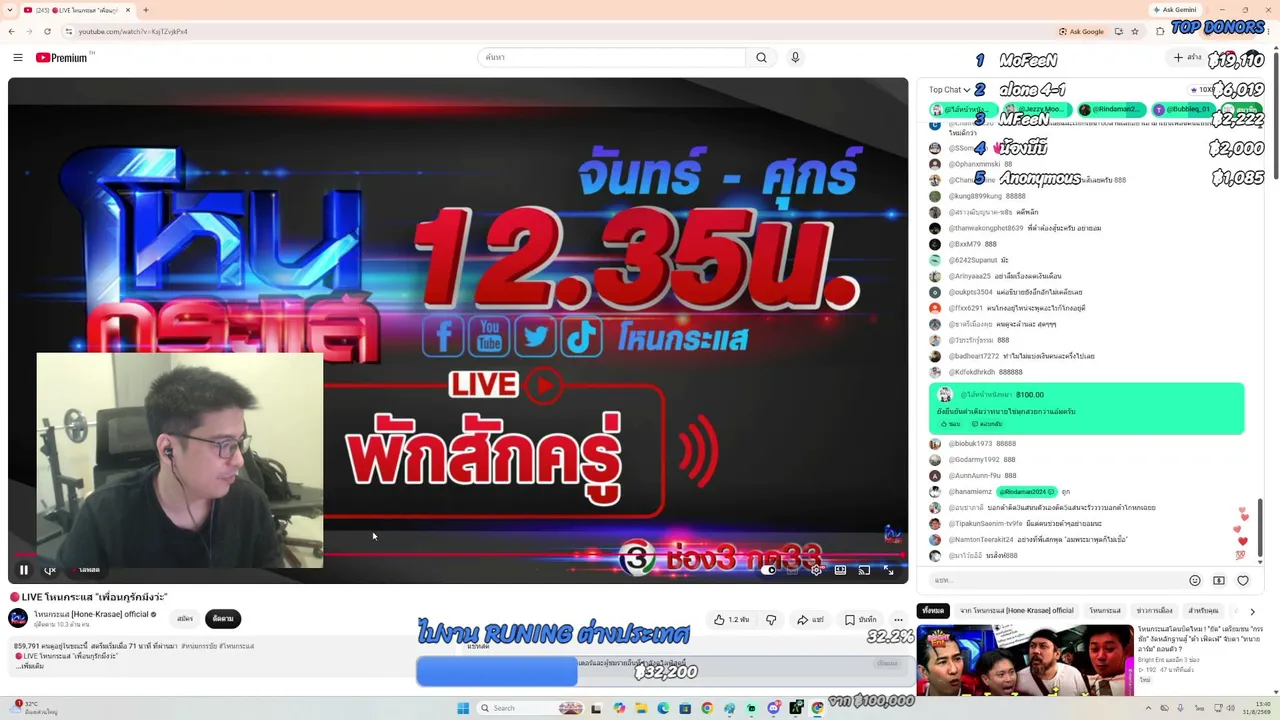Pause the live video
Image resolution: width=1280 pixels, height=720 pixels.
coord(24,570)
